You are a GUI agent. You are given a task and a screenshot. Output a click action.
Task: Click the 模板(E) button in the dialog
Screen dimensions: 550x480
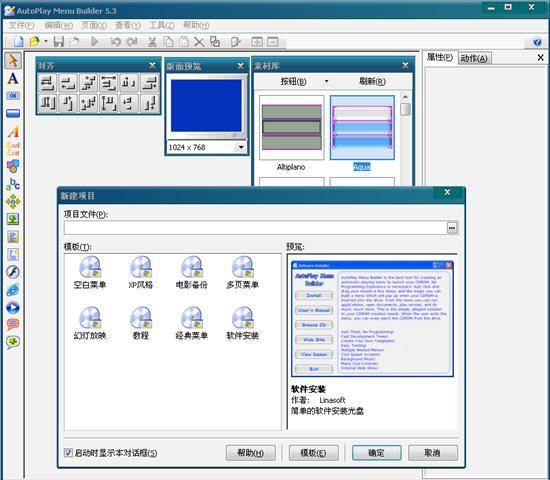point(313,453)
